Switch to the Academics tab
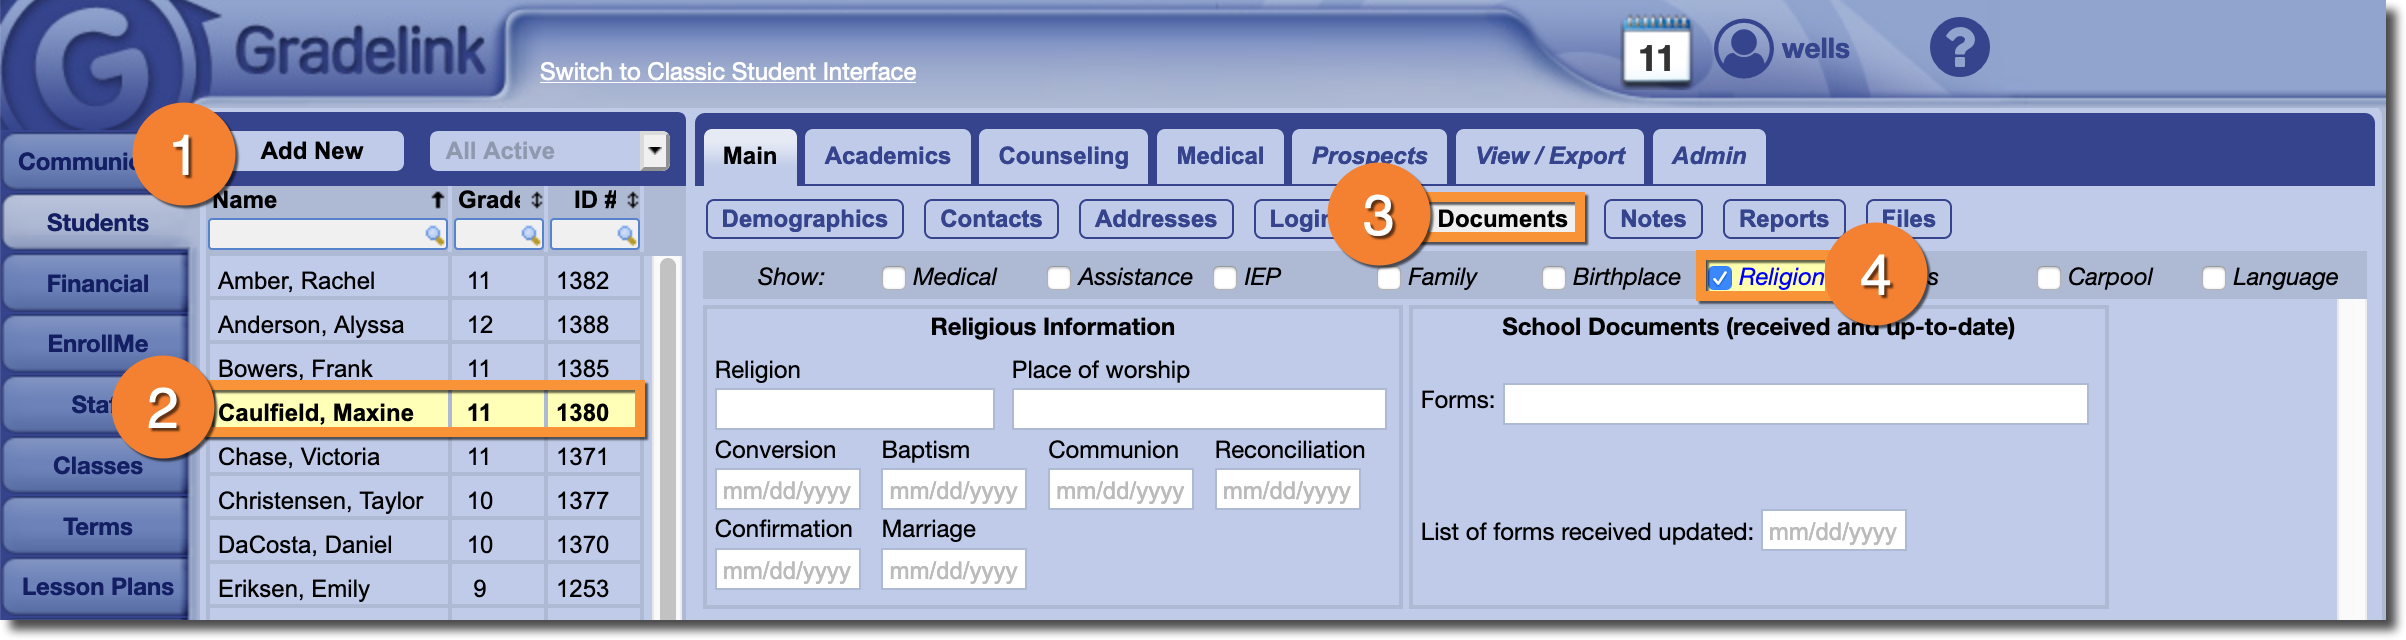 (x=887, y=156)
